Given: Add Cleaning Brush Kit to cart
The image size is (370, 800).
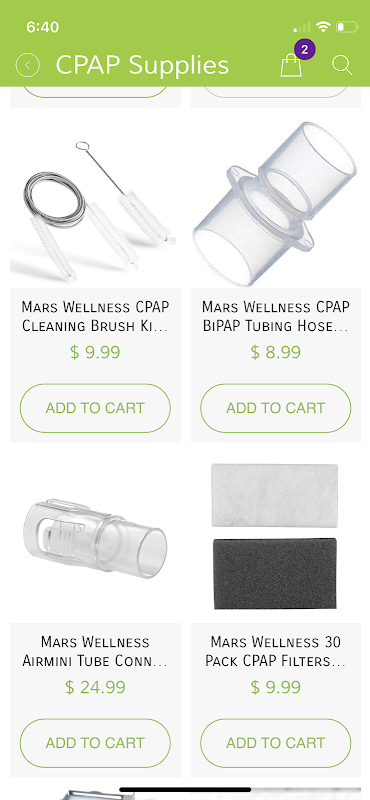Looking at the screenshot, I should click(x=95, y=408).
